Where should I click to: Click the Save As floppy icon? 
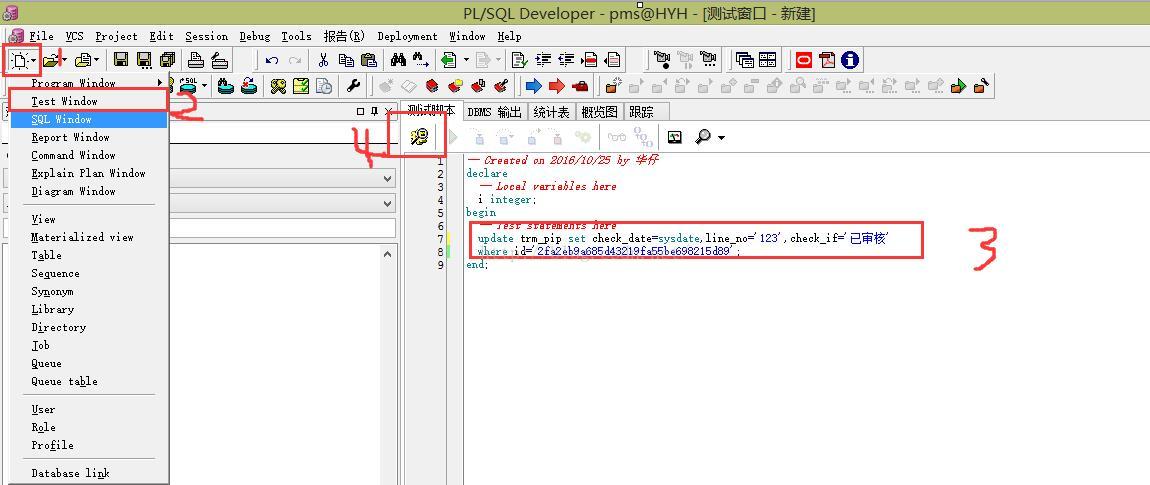pyautogui.click(x=144, y=60)
